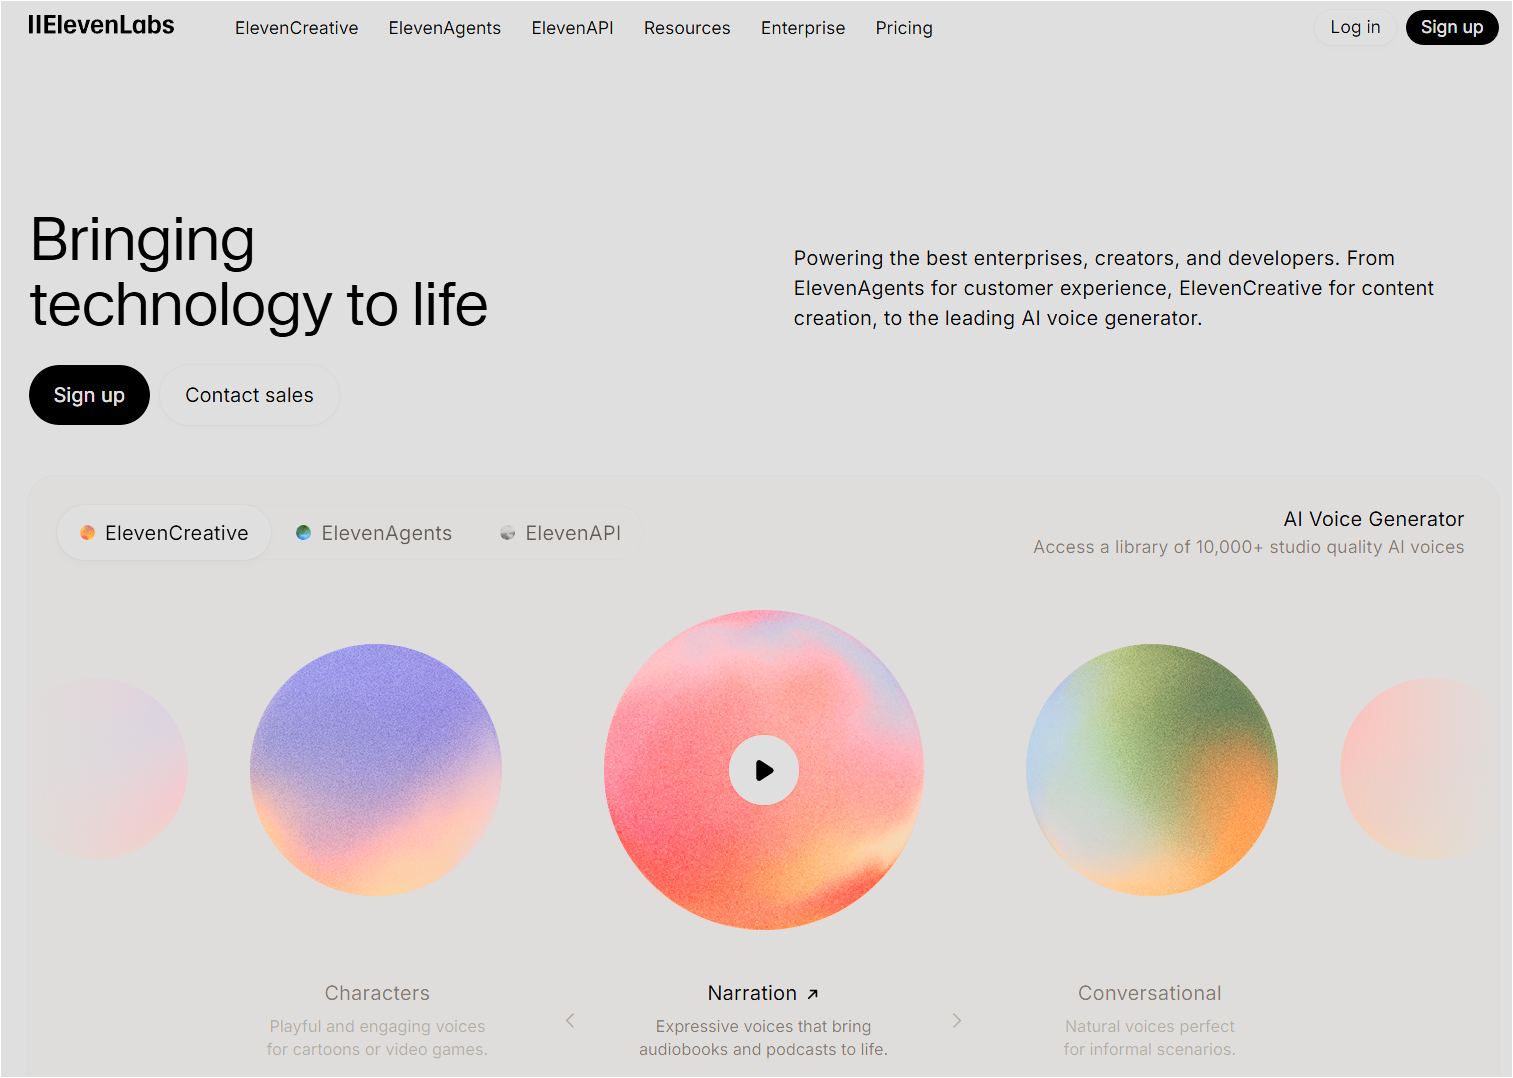Viewport: 1513px width, 1078px height.
Task: Open the Resources navigation menu
Action: point(687,28)
